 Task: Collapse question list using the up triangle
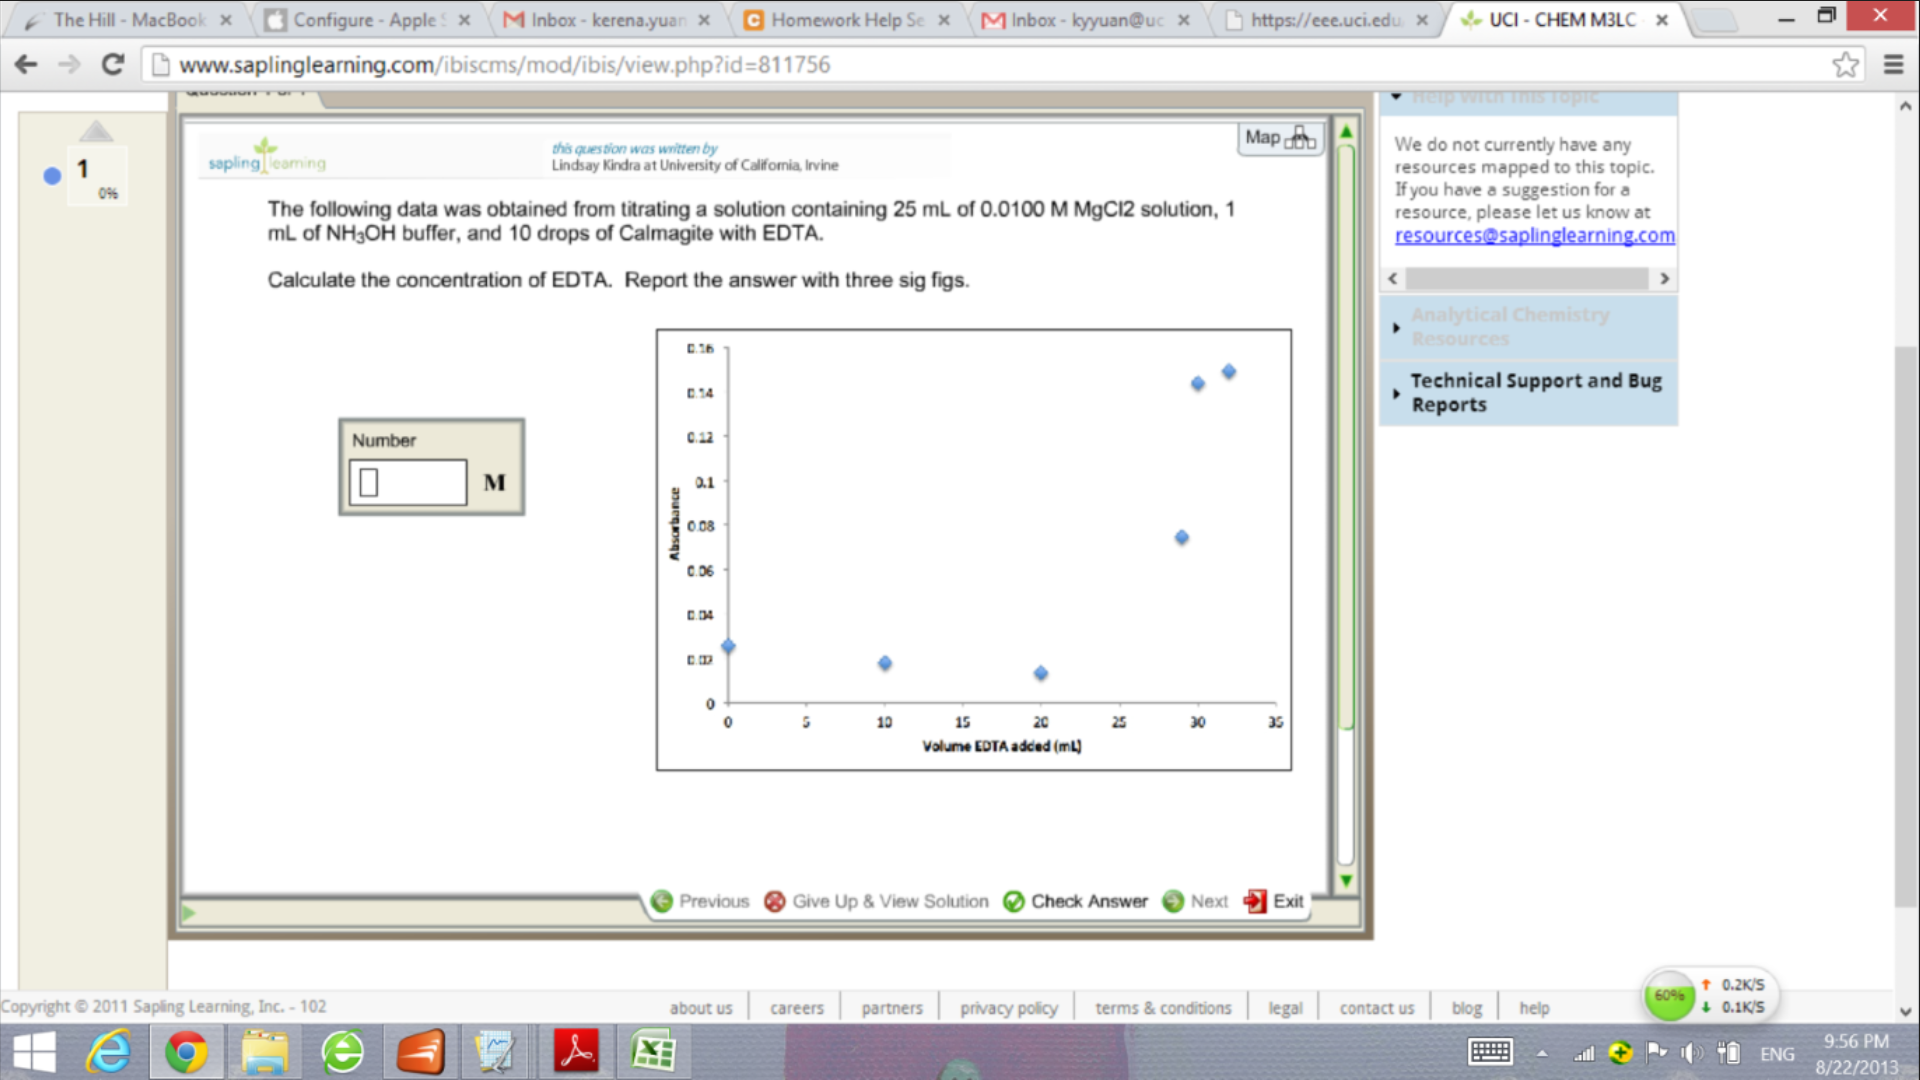[x=96, y=131]
